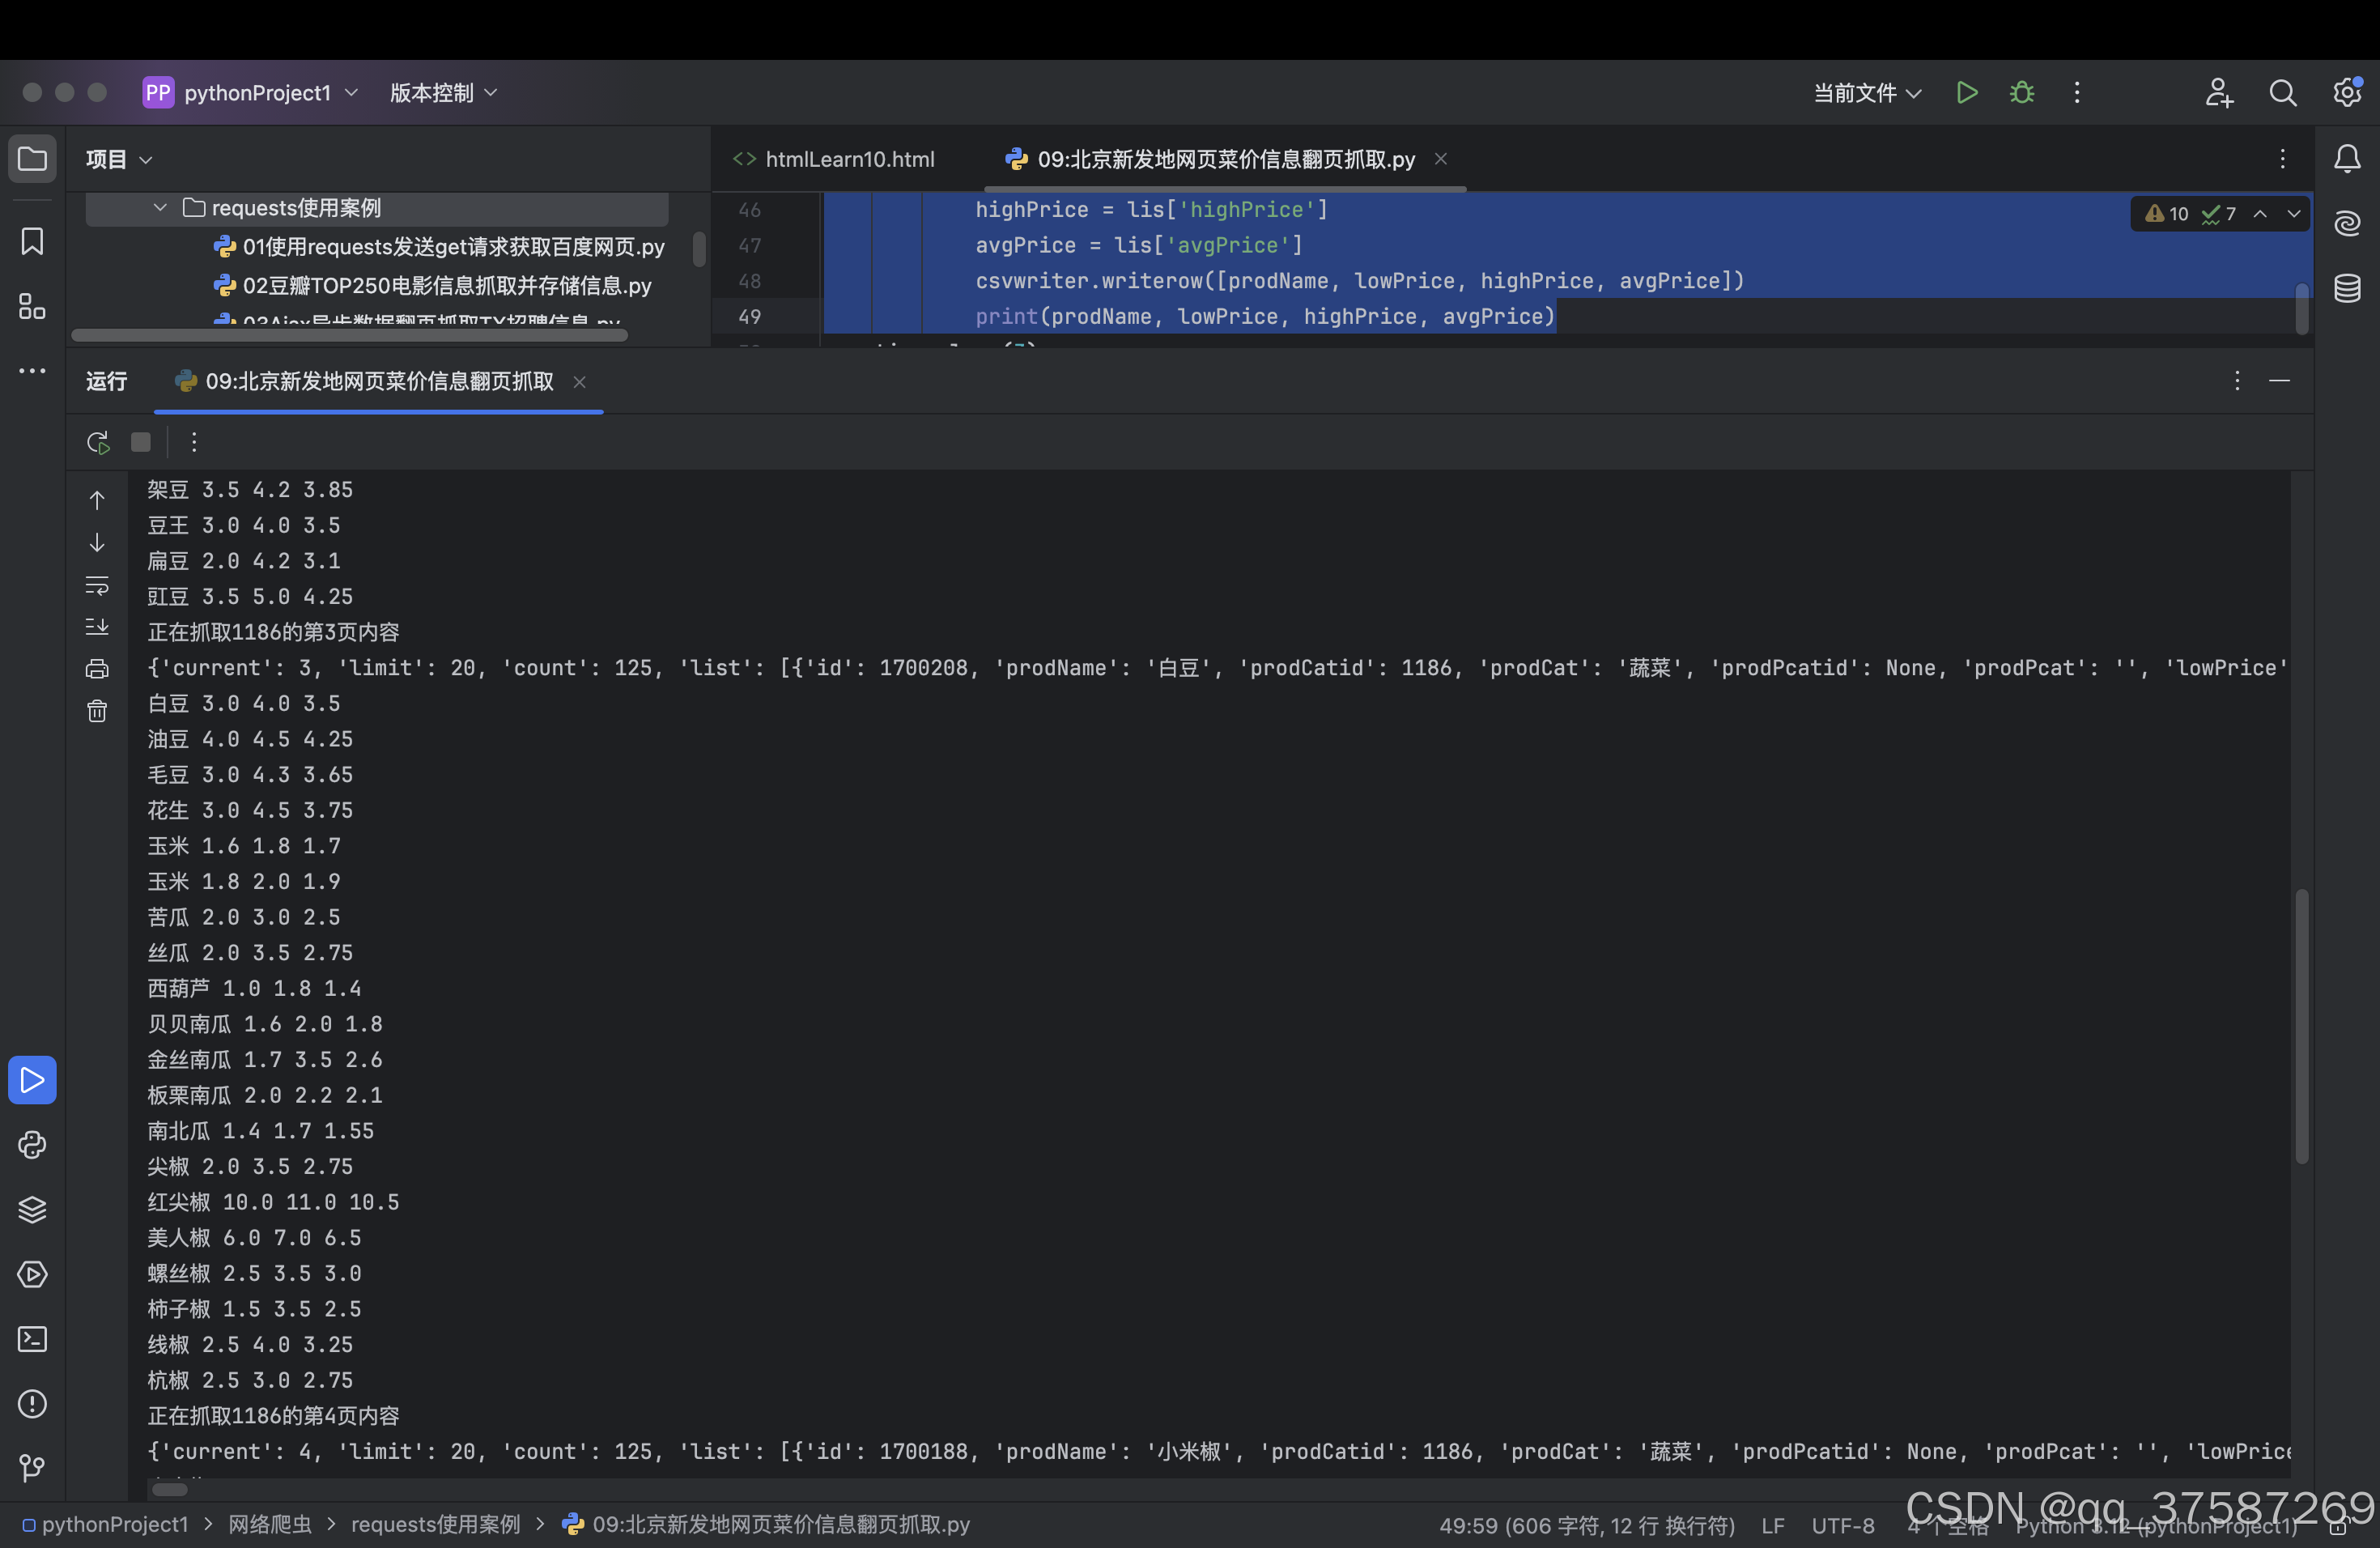Click the console vertical scrollbar thumb
2380x1548 pixels.
point(2301,1025)
